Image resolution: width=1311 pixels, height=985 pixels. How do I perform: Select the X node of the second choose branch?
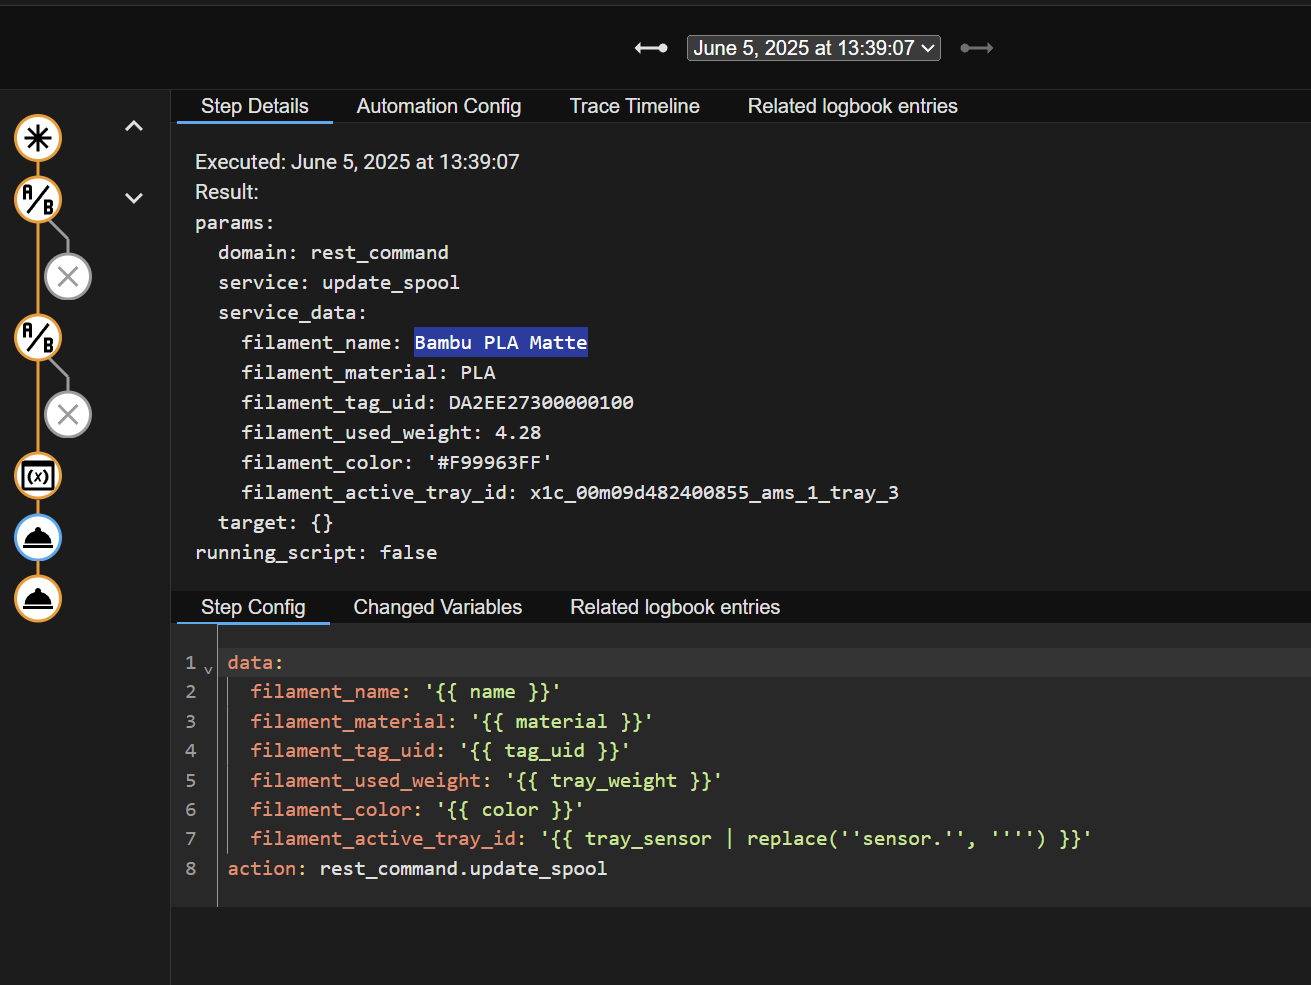pyautogui.click(x=67, y=414)
